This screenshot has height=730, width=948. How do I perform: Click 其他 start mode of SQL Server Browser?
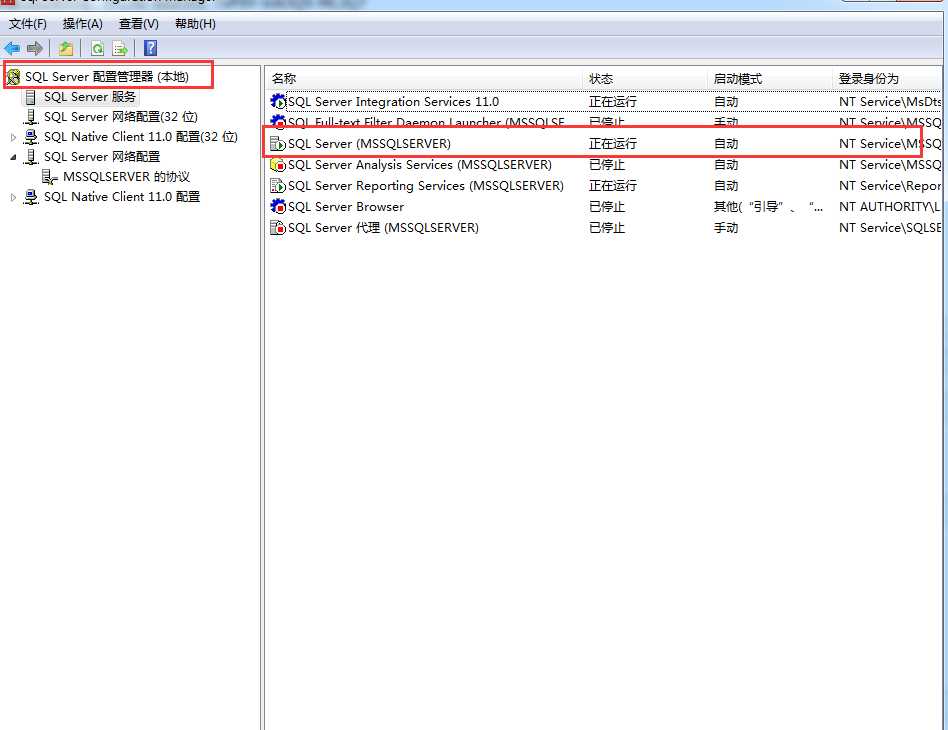tap(768, 207)
